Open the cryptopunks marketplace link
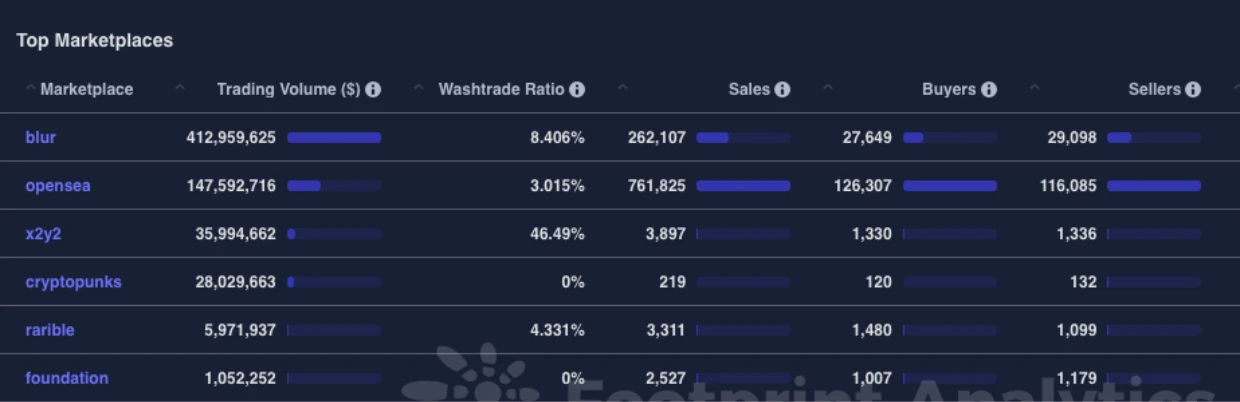Image resolution: width=1240 pixels, height=402 pixels. (73, 282)
